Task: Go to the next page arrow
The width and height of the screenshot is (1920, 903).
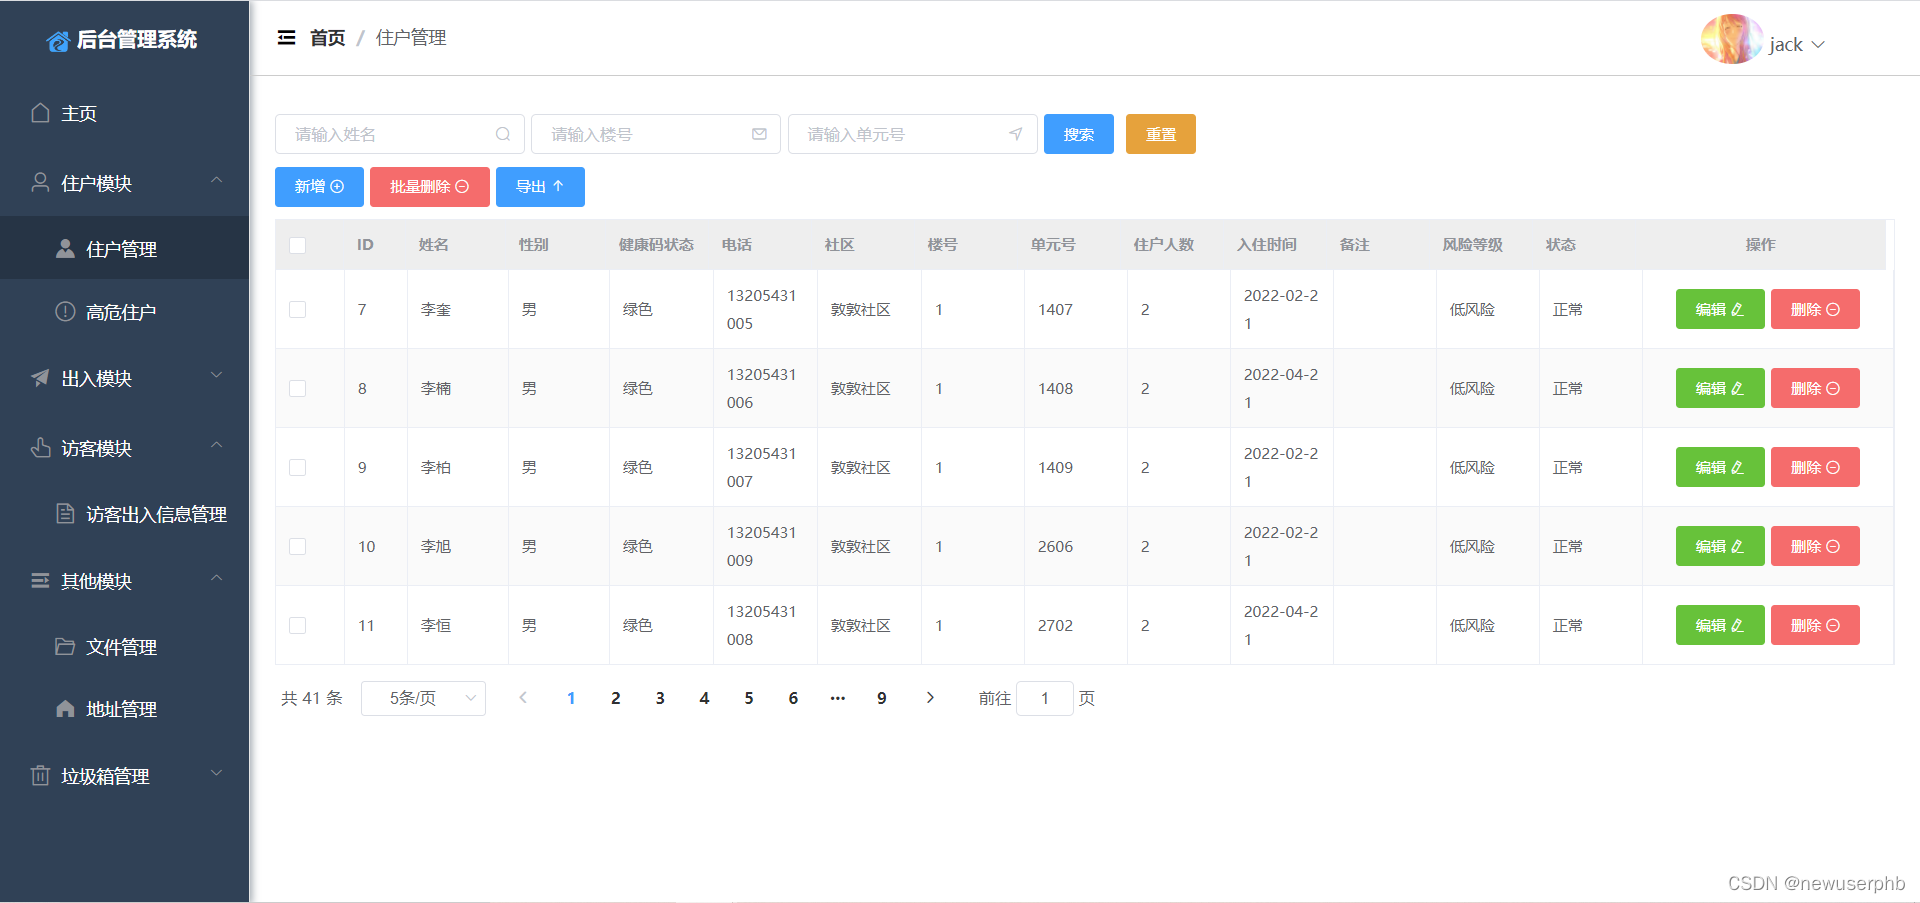Action: [930, 698]
